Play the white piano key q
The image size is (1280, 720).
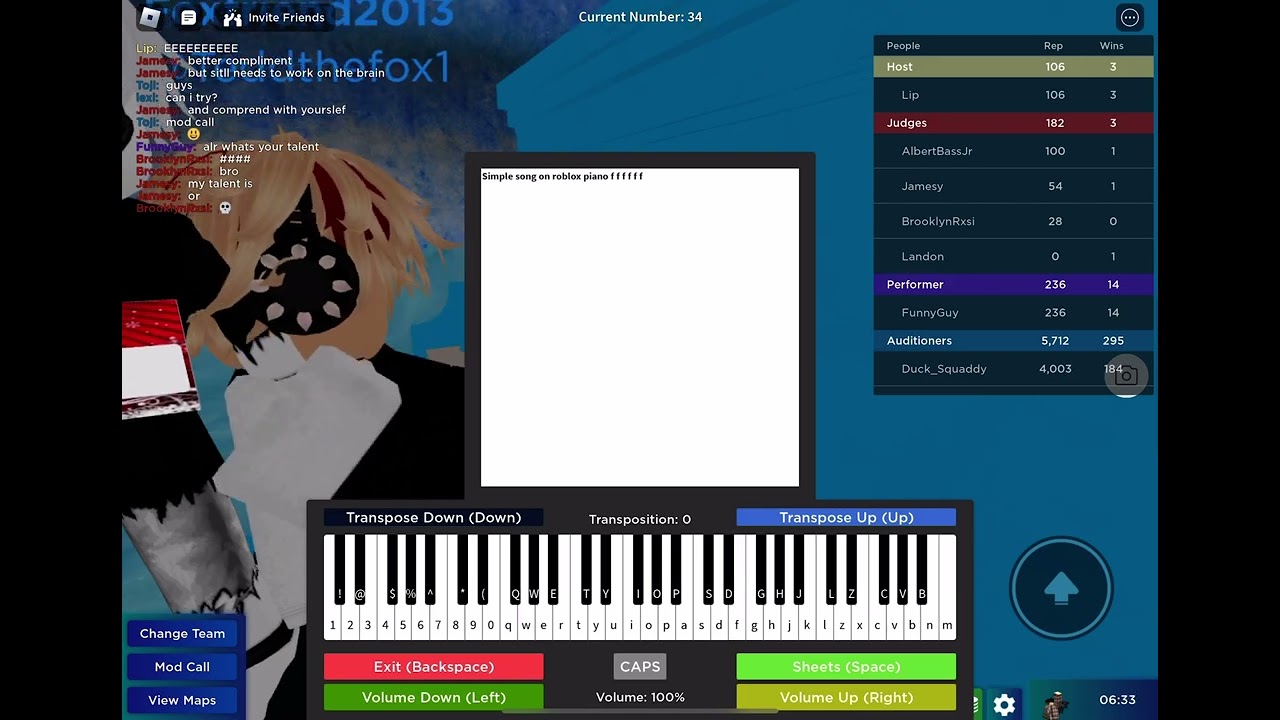click(x=508, y=625)
